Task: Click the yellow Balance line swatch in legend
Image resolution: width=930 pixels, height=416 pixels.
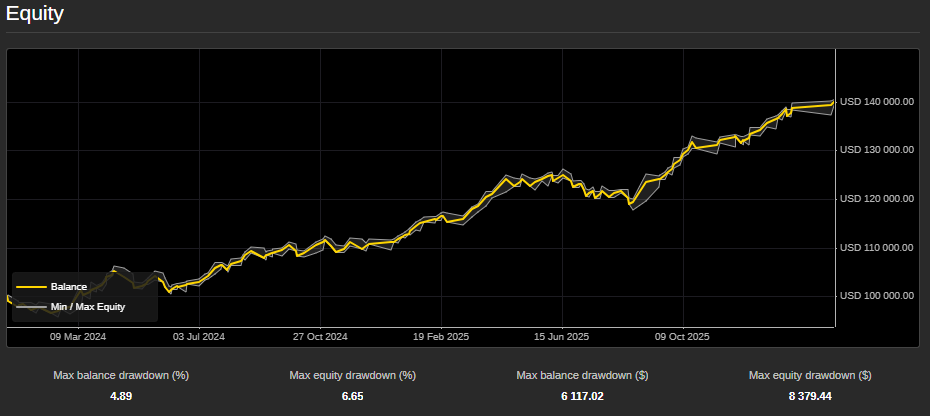Action: 30,287
